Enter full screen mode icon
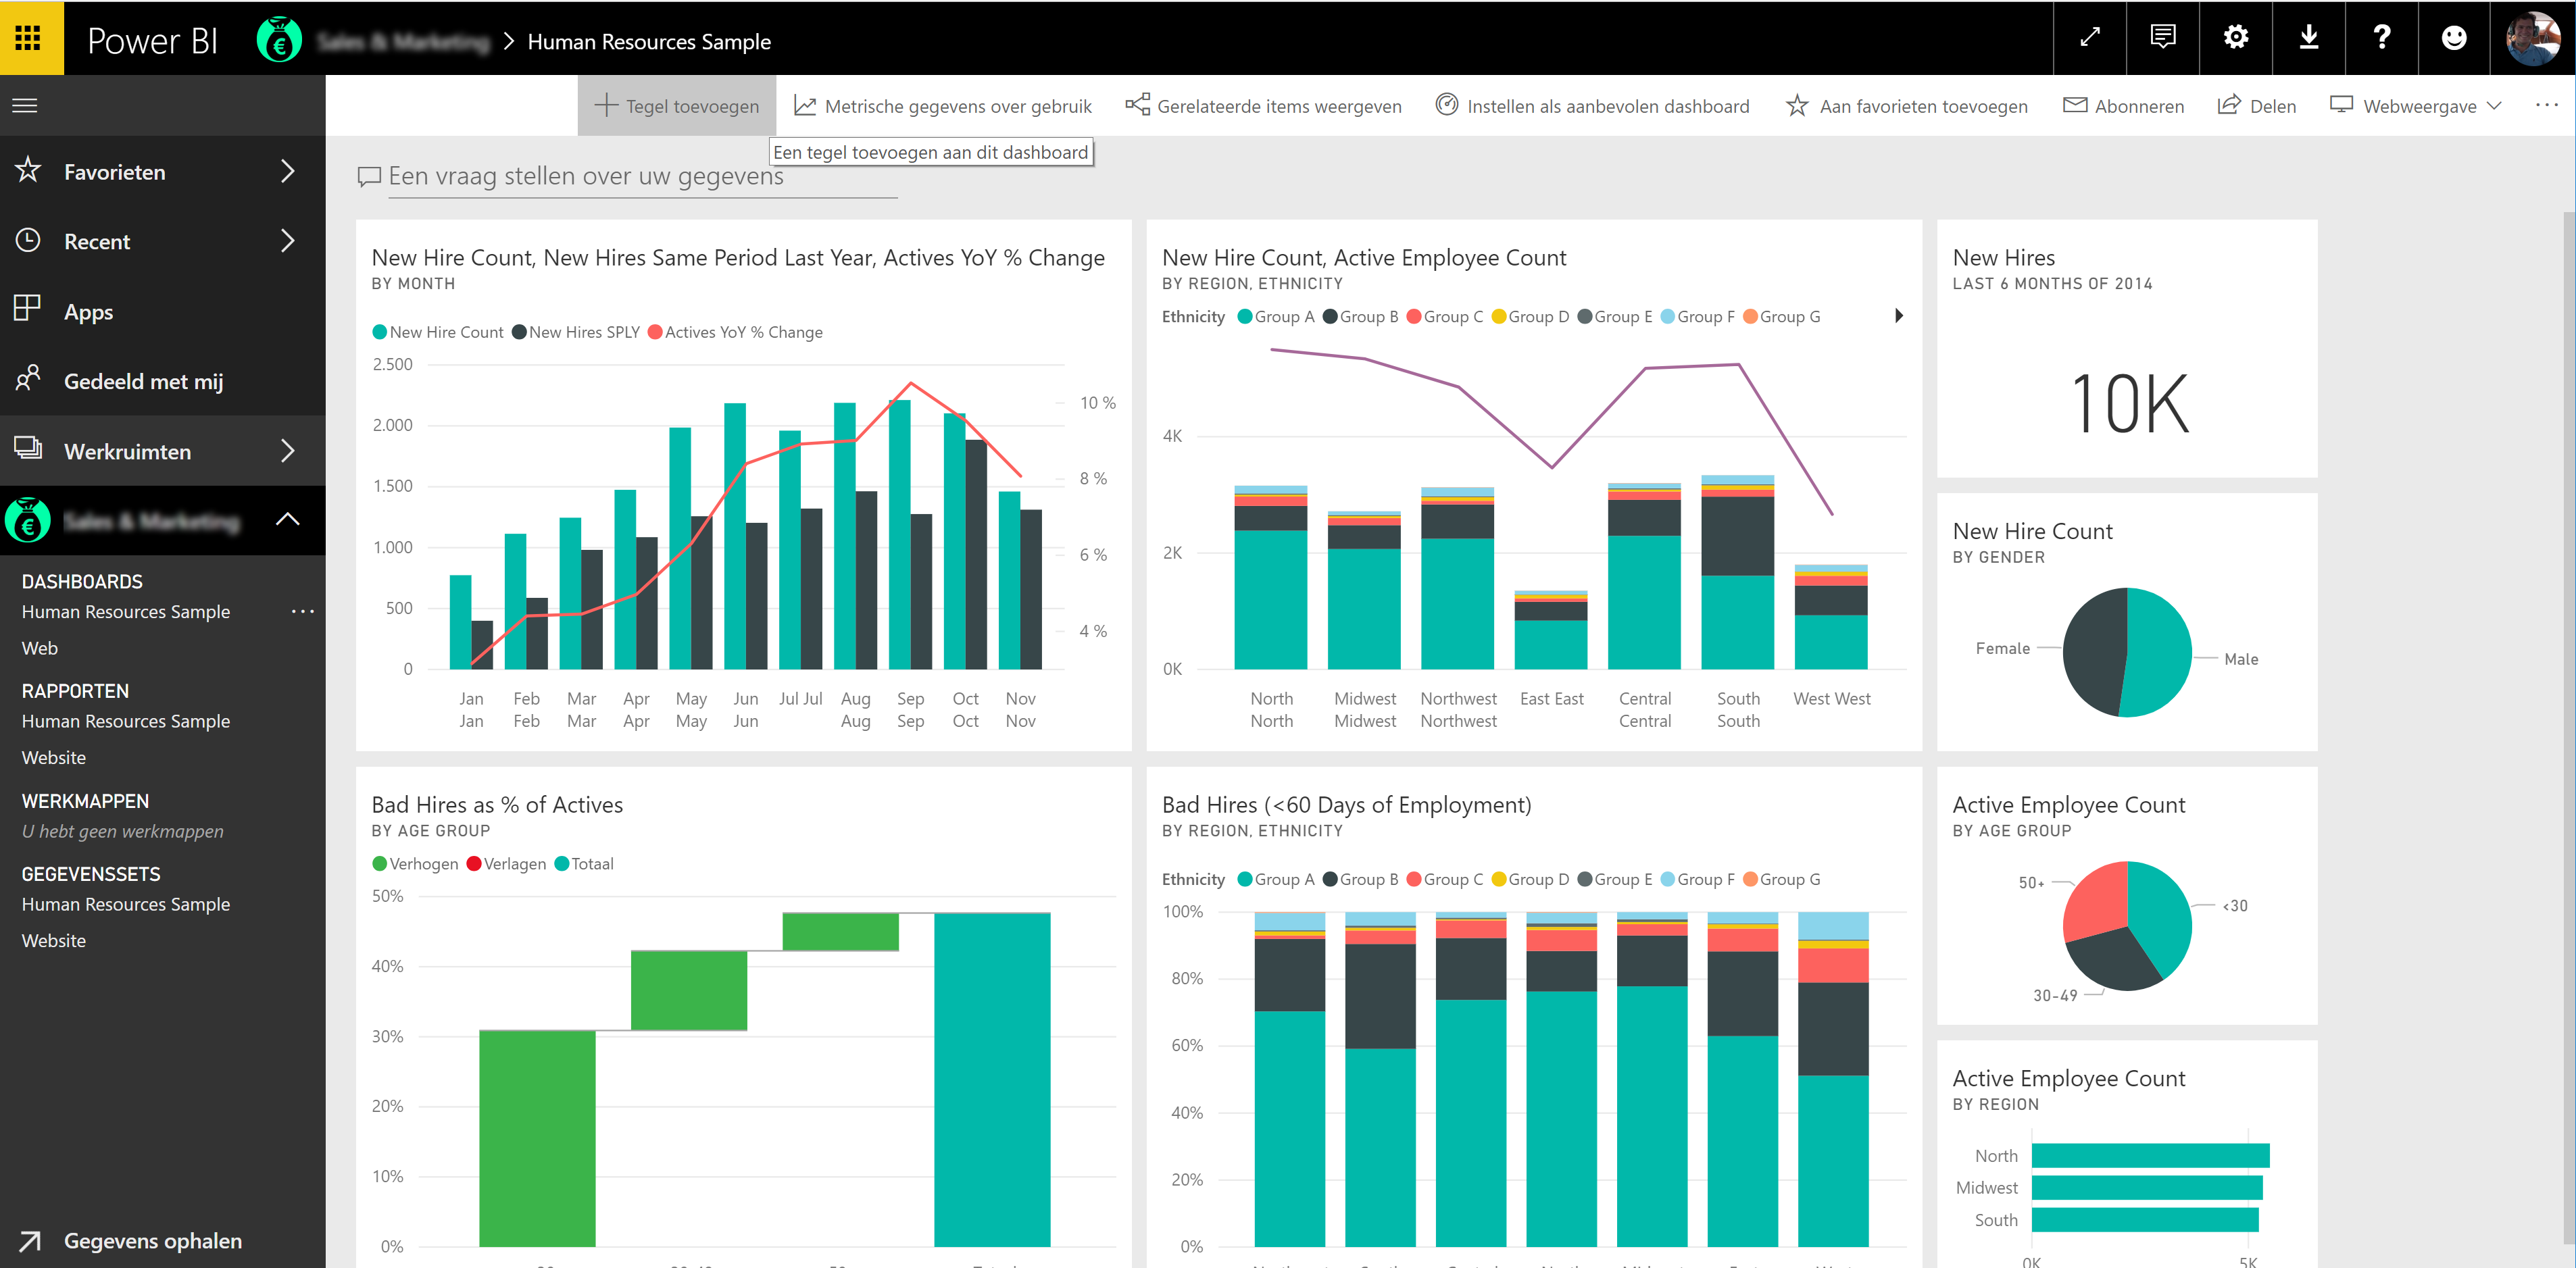2576x1268 pixels. click(2089, 38)
